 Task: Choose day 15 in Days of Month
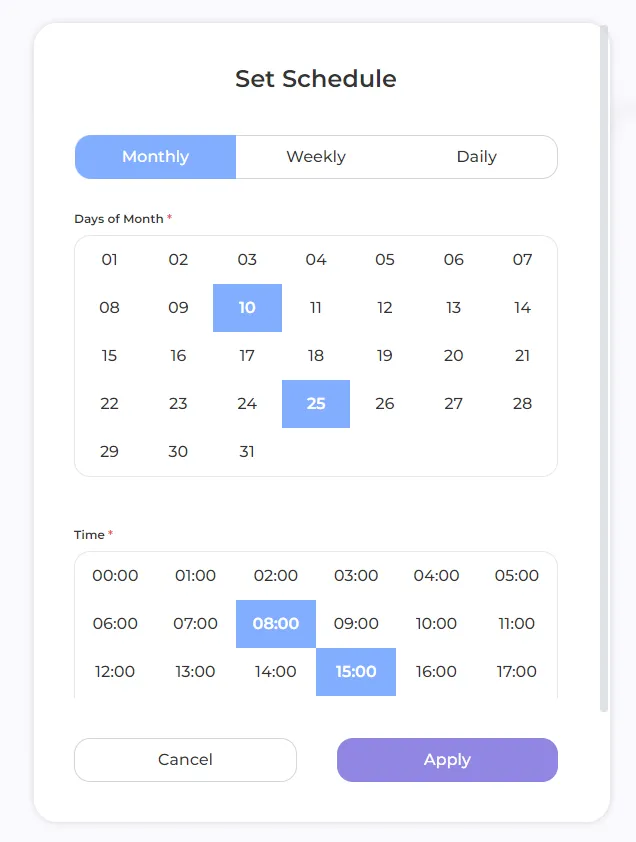(110, 356)
